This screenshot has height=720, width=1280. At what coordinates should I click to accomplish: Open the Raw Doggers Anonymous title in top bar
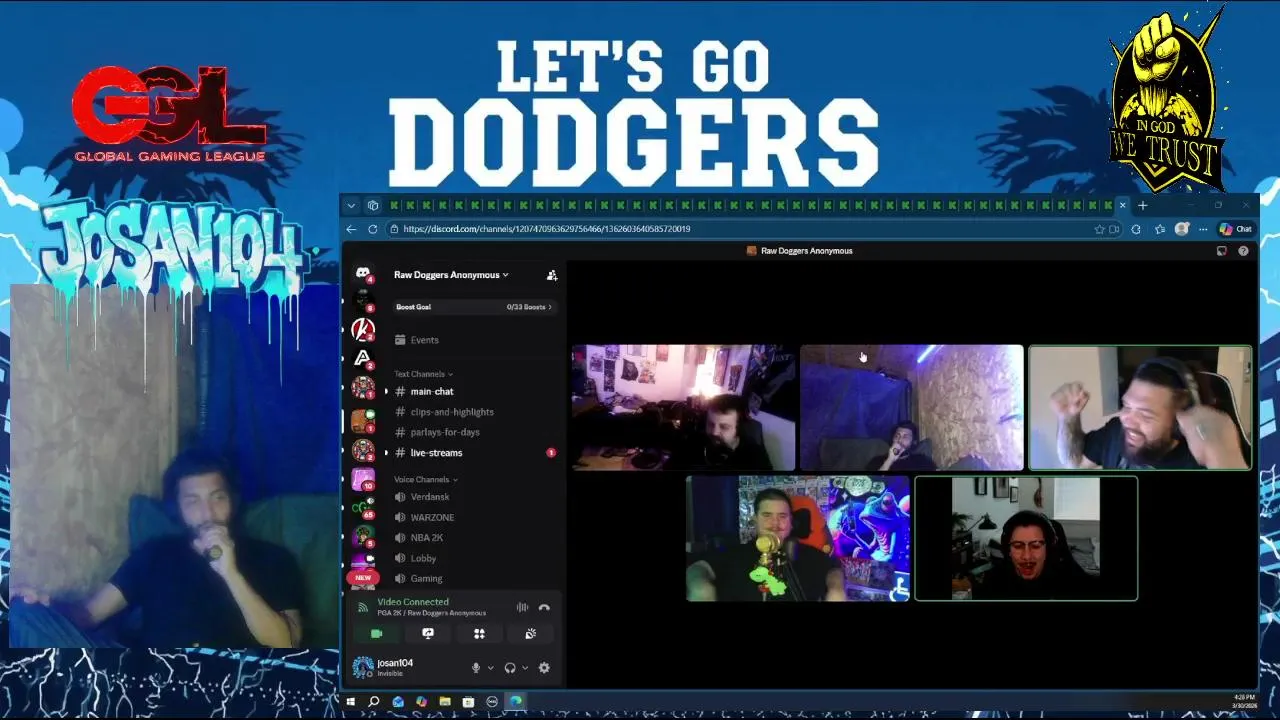click(800, 251)
